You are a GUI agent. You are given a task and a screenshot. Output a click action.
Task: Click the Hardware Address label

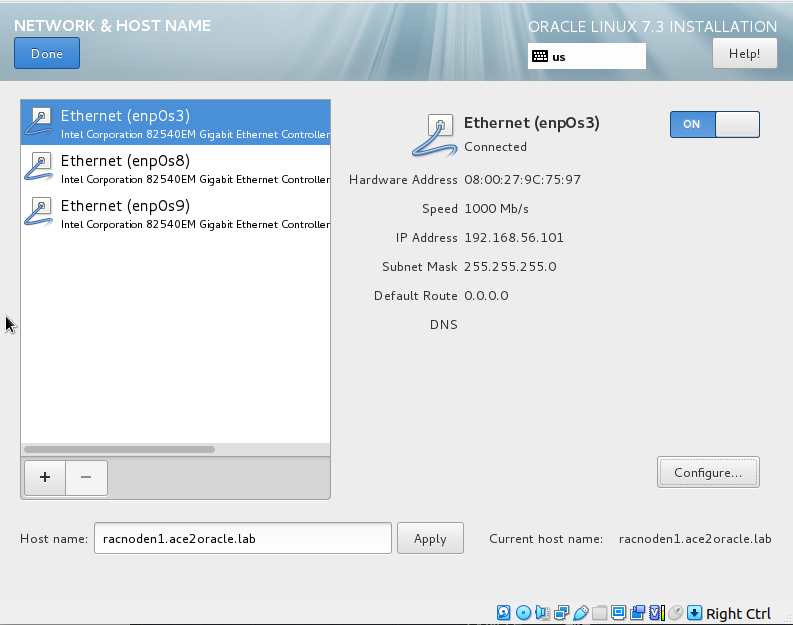(403, 180)
